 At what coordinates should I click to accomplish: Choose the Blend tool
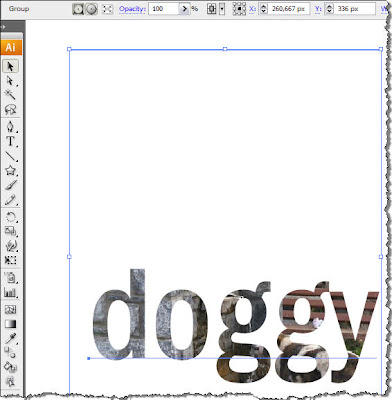pos(10,352)
